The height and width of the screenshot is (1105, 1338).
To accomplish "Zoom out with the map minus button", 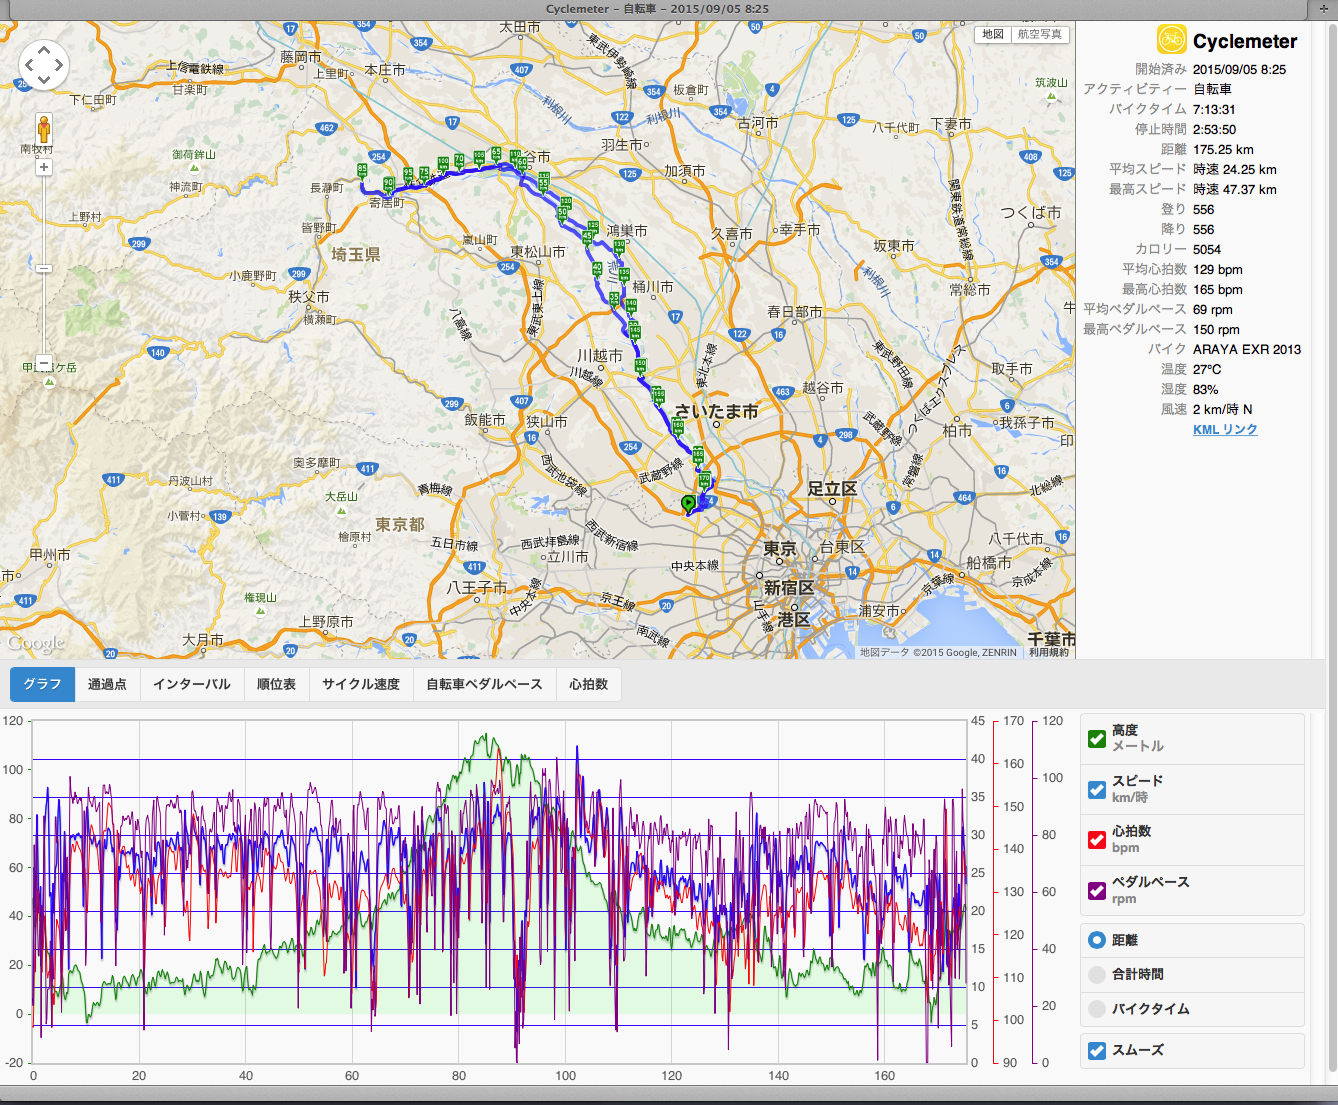I will coord(44,362).
